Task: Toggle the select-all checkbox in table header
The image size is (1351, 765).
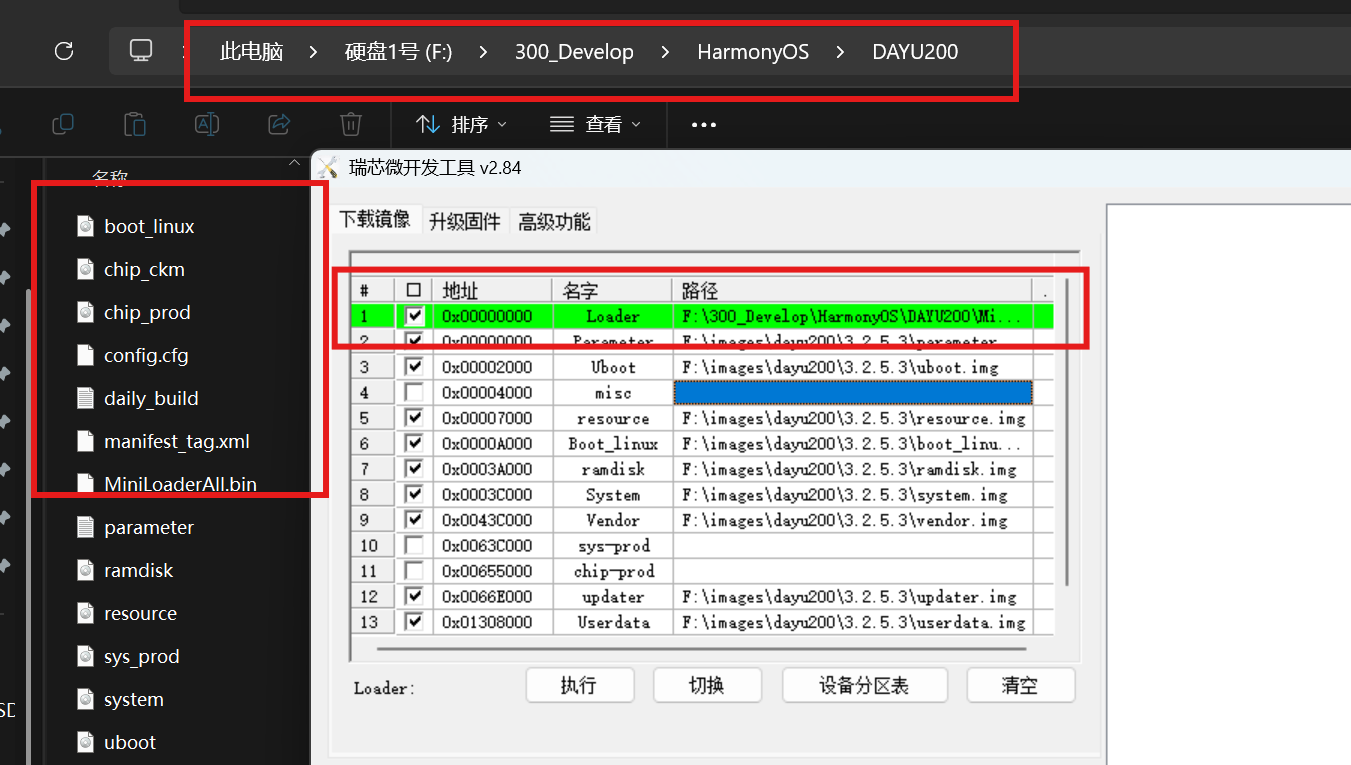Action: [414, 290]
